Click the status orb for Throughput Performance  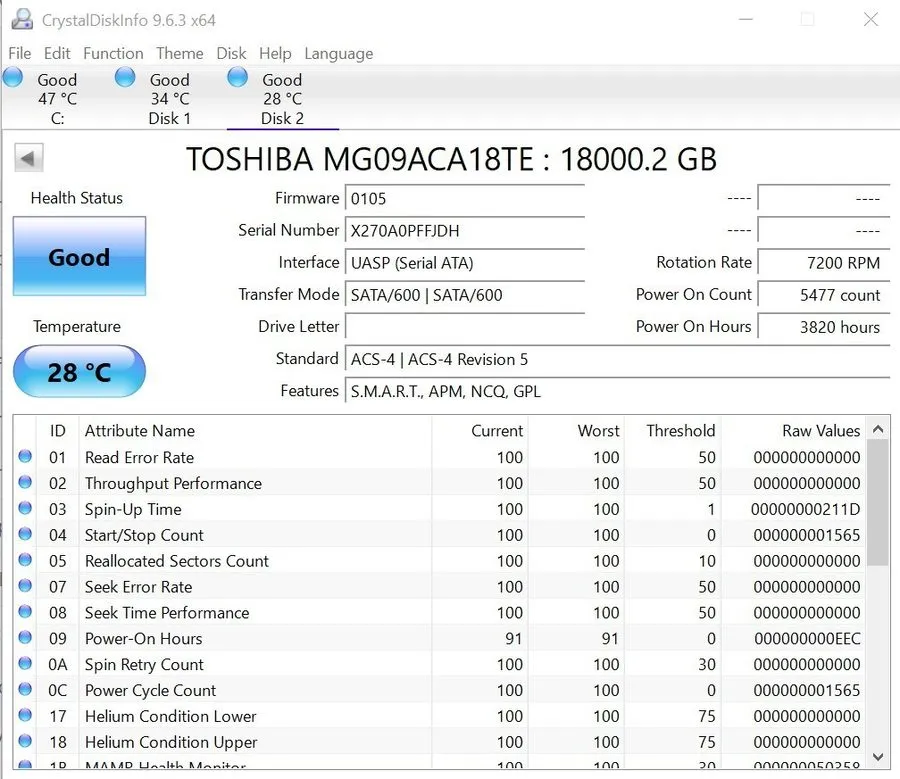point(25,482)
